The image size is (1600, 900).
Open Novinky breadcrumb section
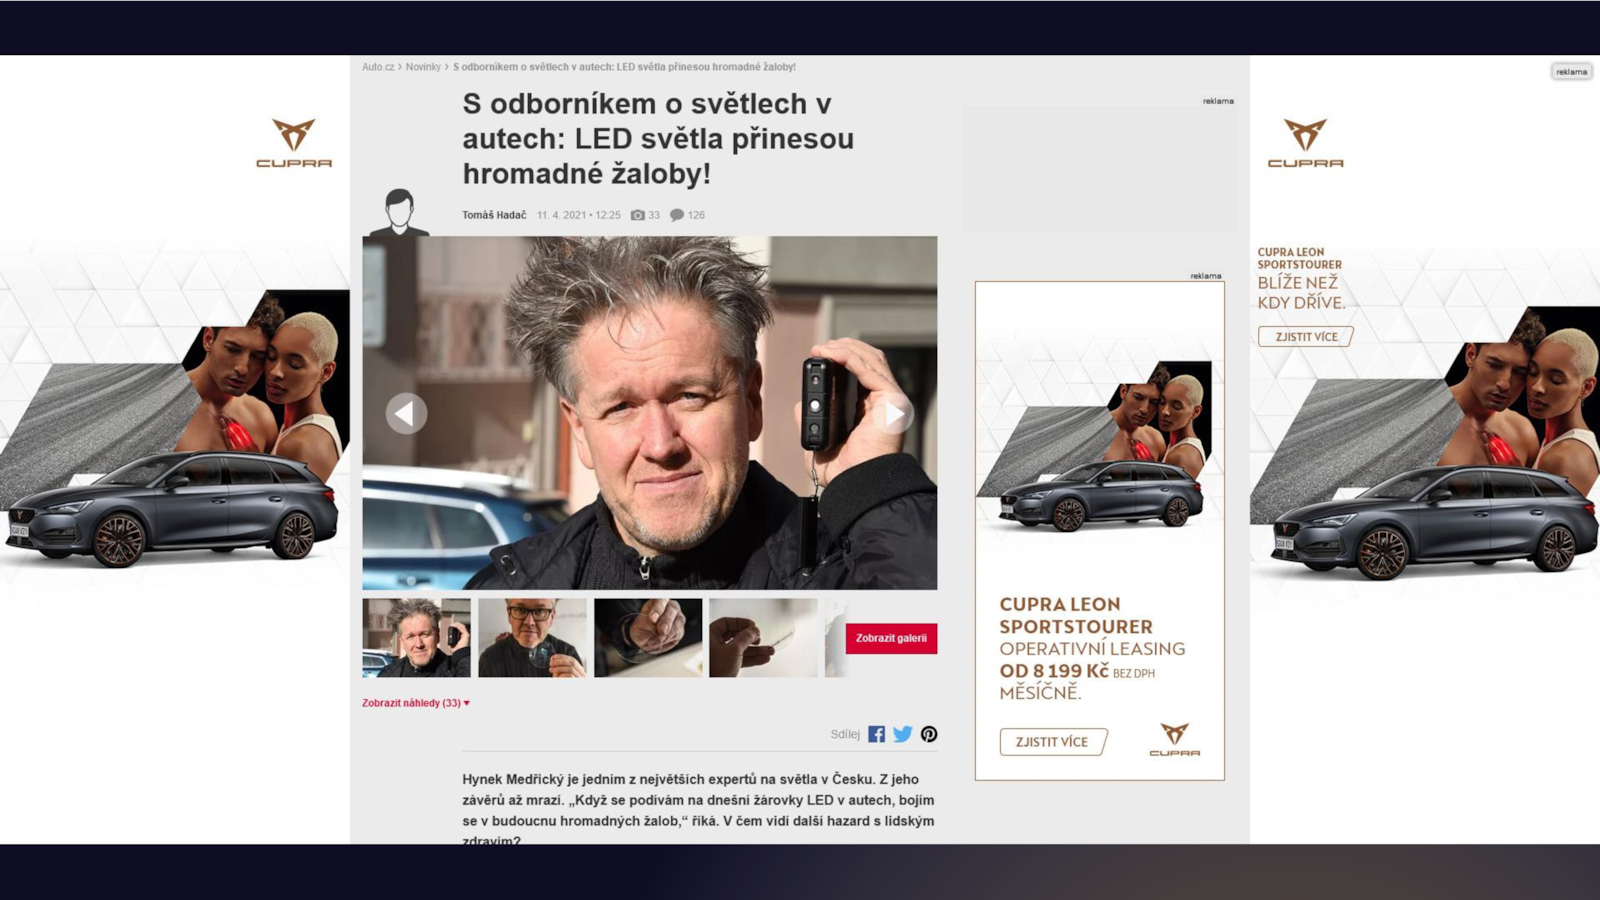(423, 67)
